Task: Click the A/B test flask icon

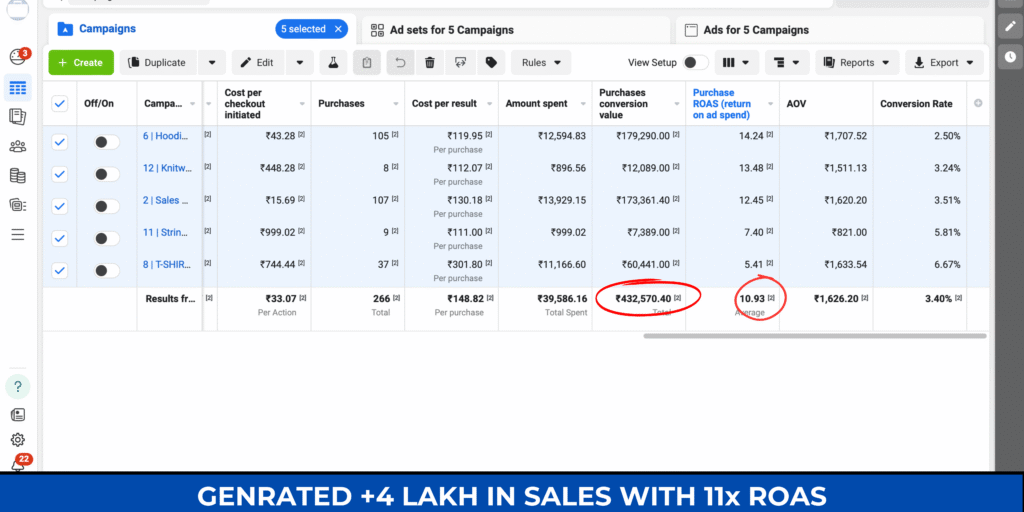Action: pyautogui.click(x=335, y=63)
